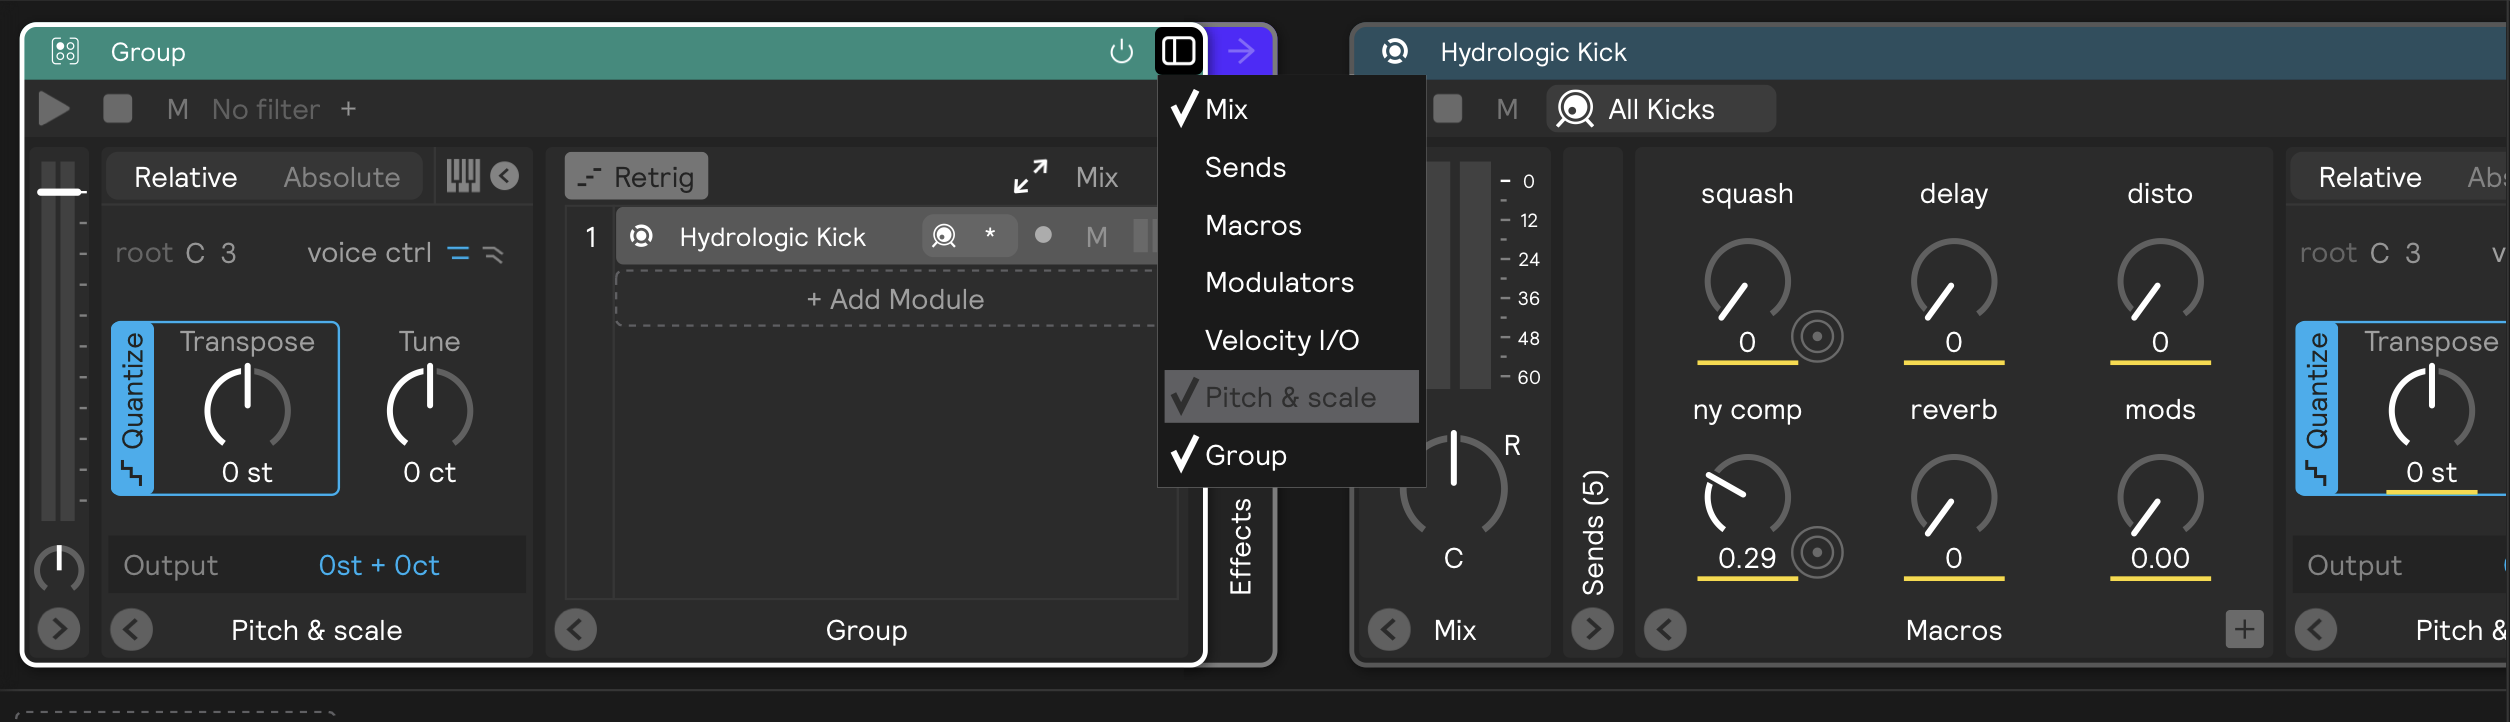This screenshot has width=2510, height=722.
Task: Click the squash macro knob
Action: [1747, 281]
